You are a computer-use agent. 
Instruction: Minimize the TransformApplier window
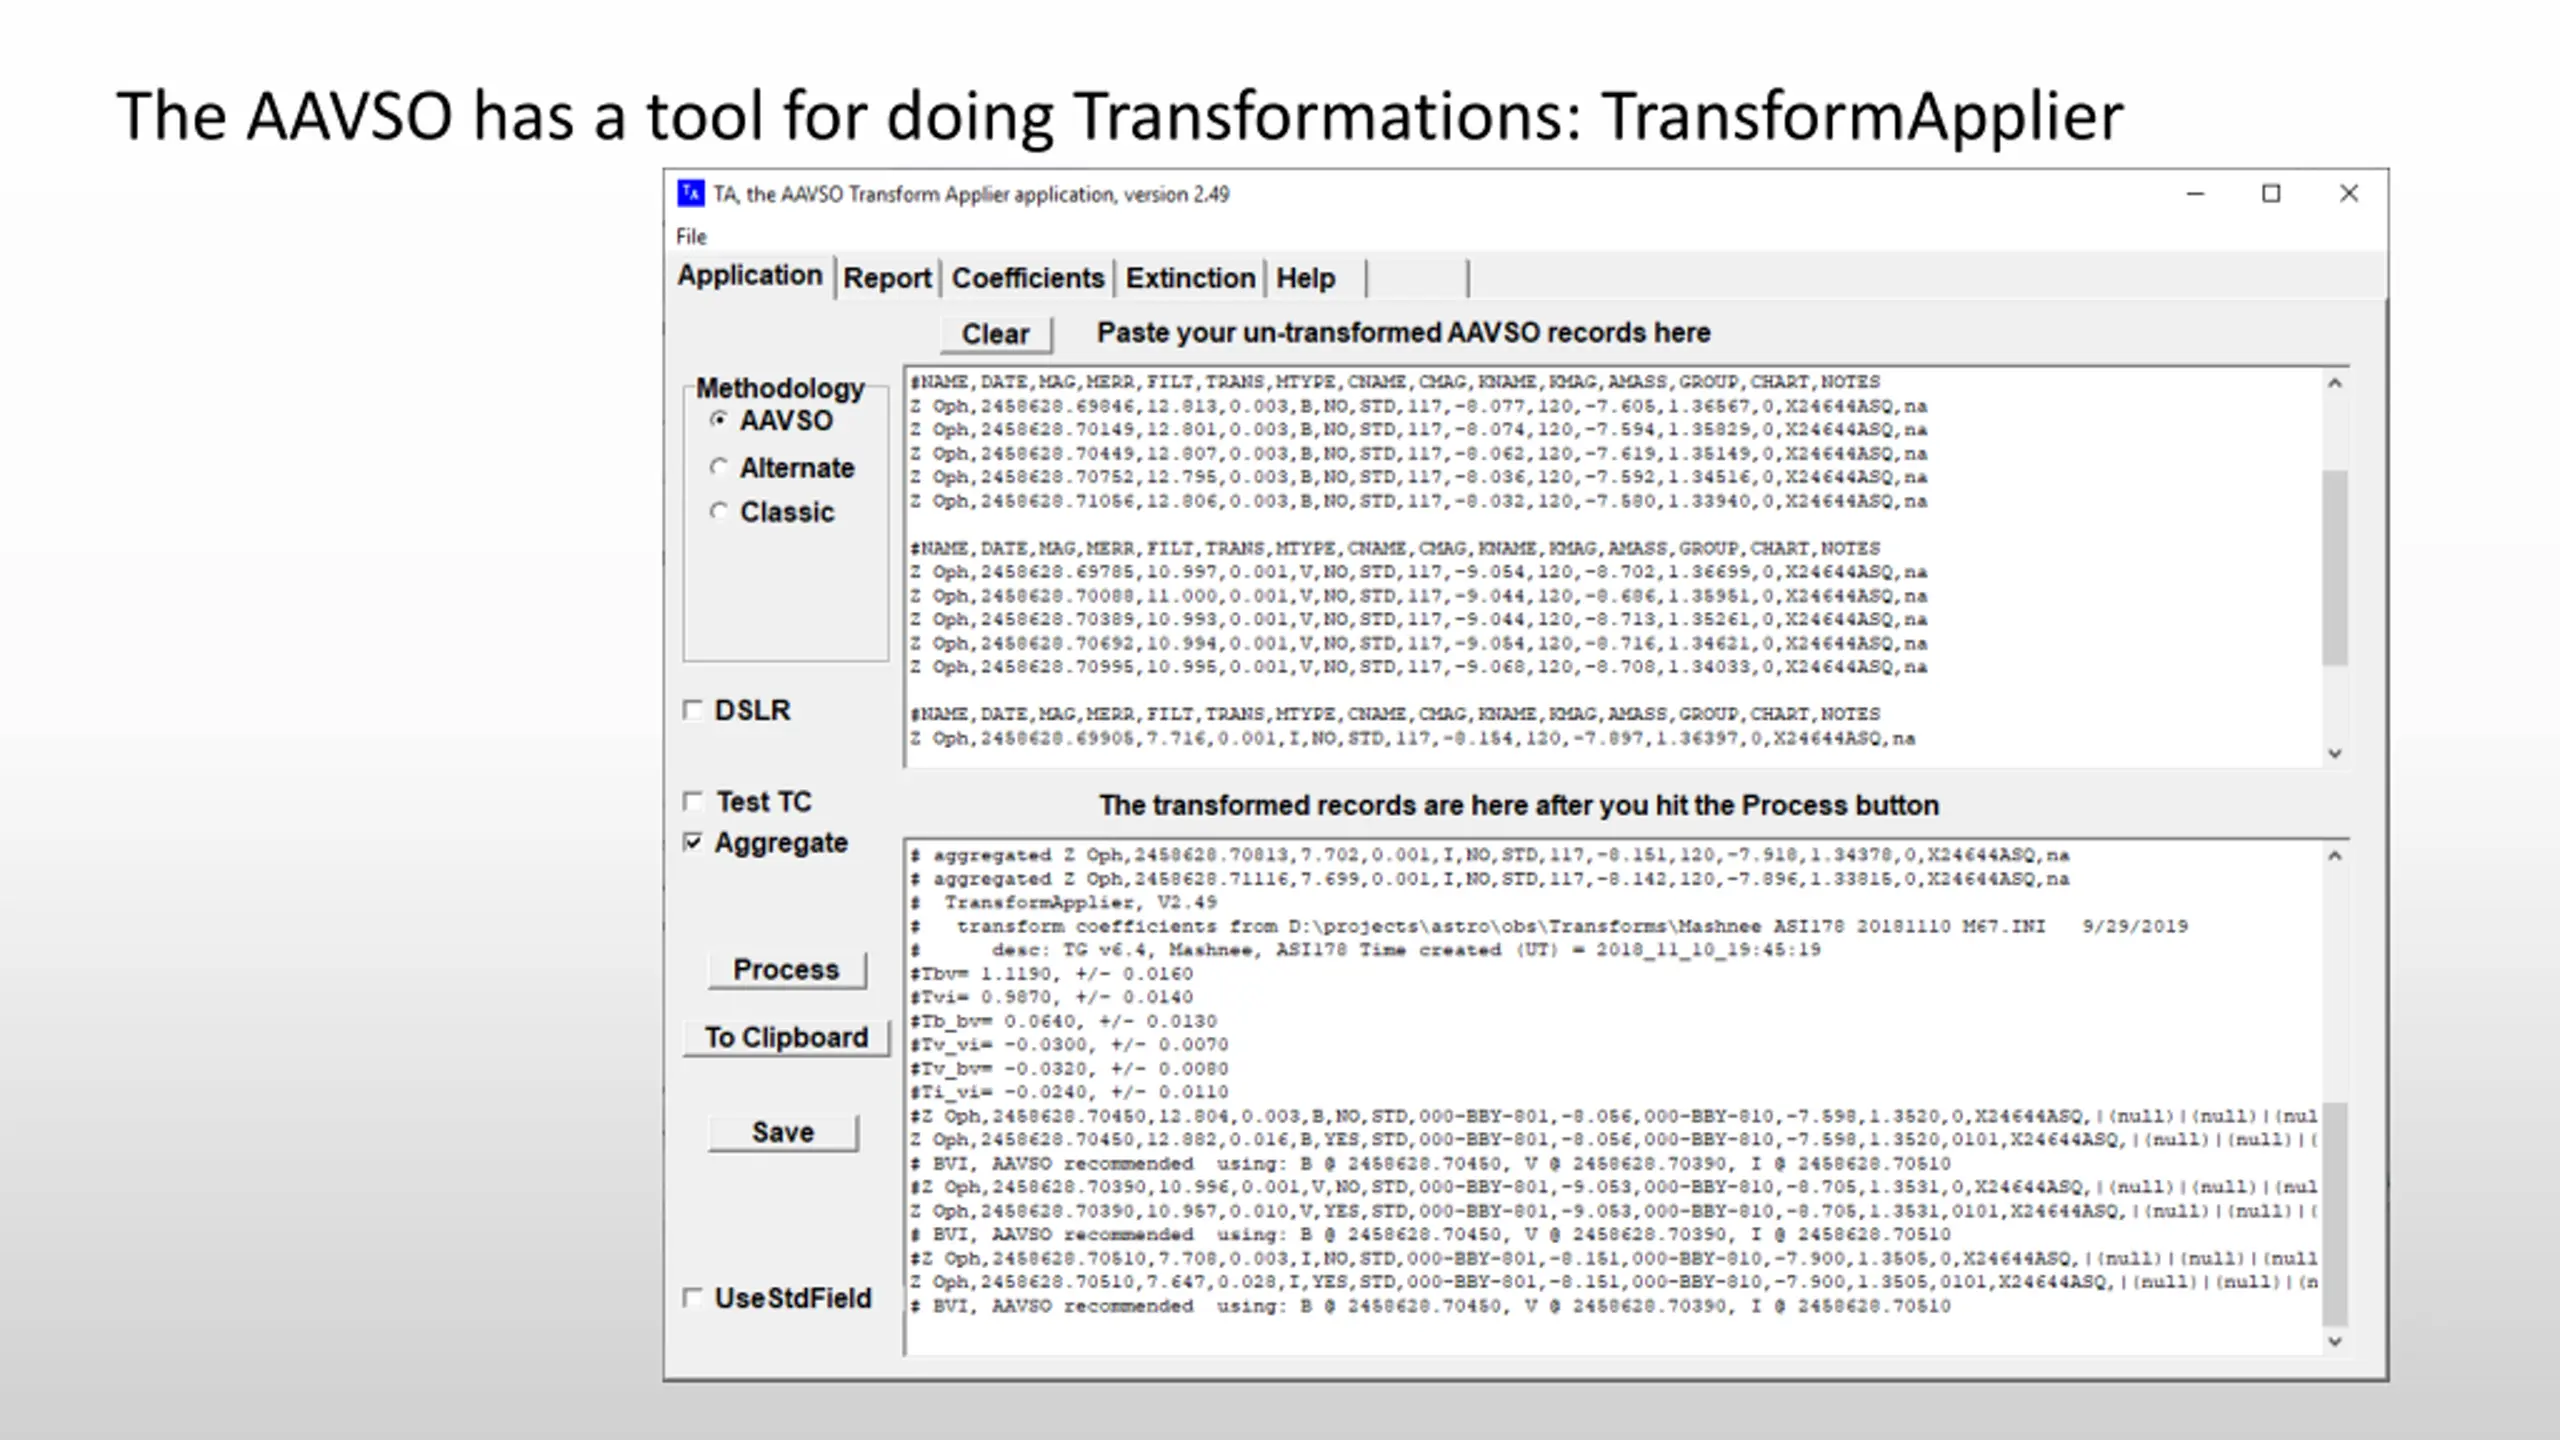[x=2195, y=194]
